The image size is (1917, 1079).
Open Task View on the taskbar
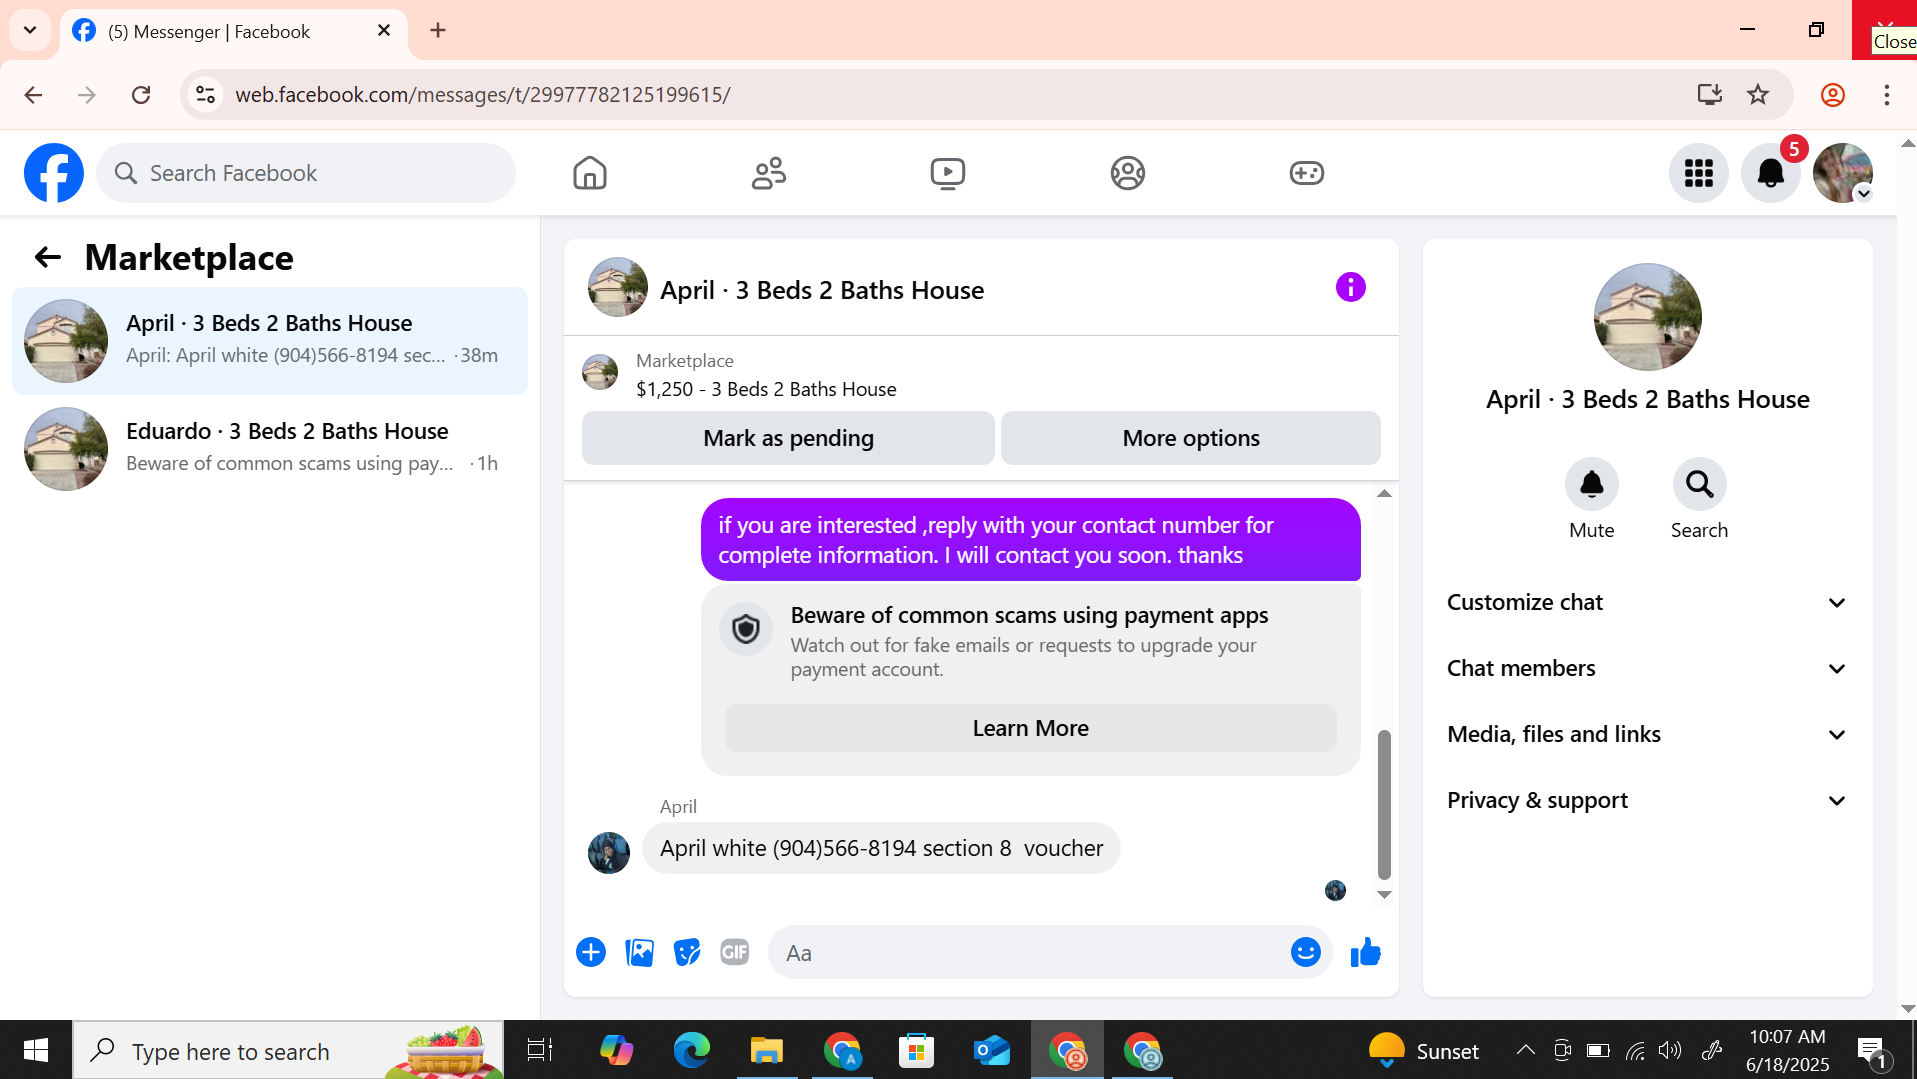click(x=540, y=1050)
